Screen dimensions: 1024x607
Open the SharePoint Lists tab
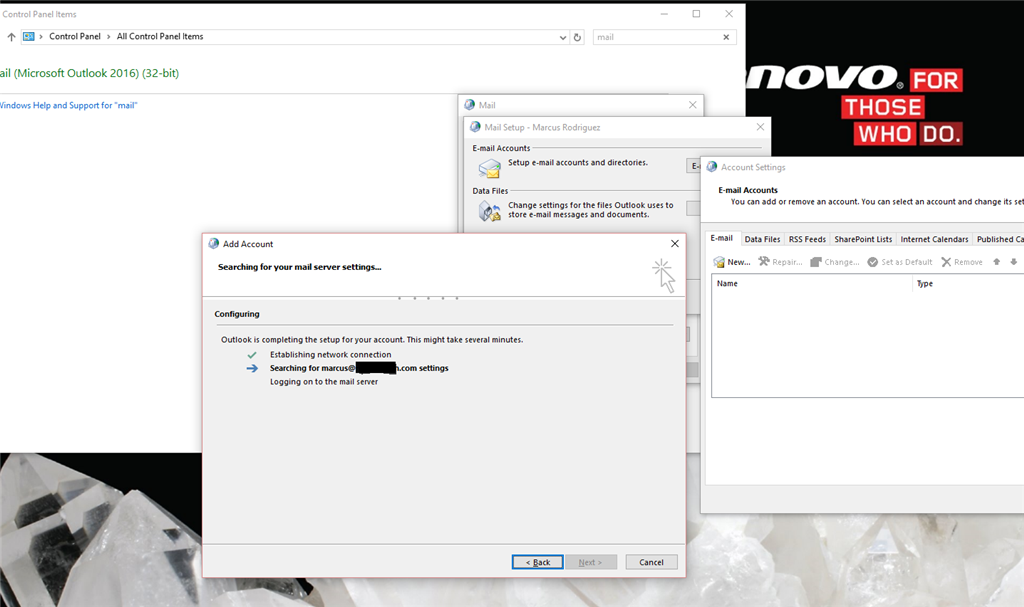point(863,239)
